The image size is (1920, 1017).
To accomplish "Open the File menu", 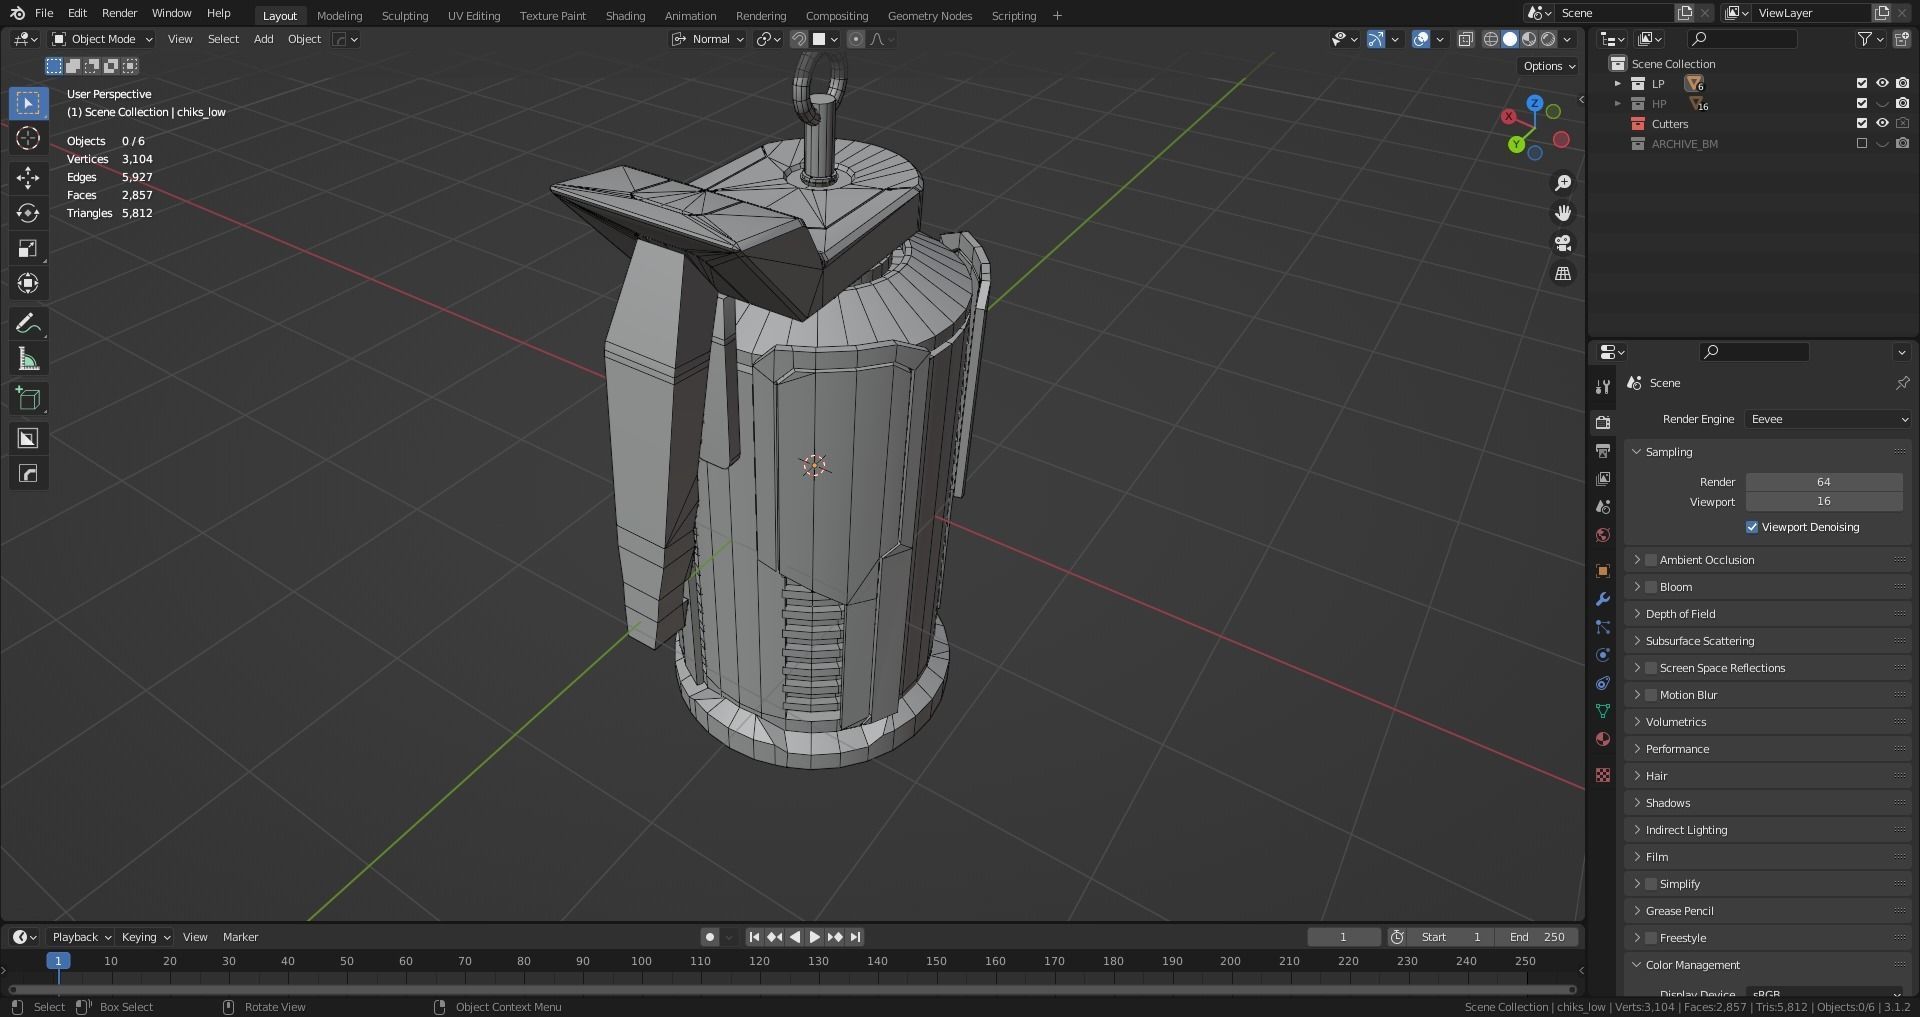I will coord(44,13).
